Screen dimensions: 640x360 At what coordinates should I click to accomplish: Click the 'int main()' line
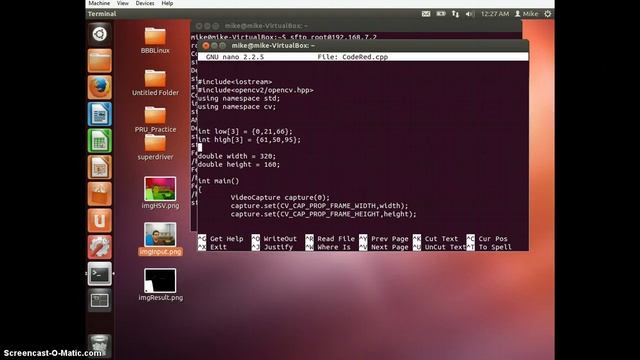[218, 181]
